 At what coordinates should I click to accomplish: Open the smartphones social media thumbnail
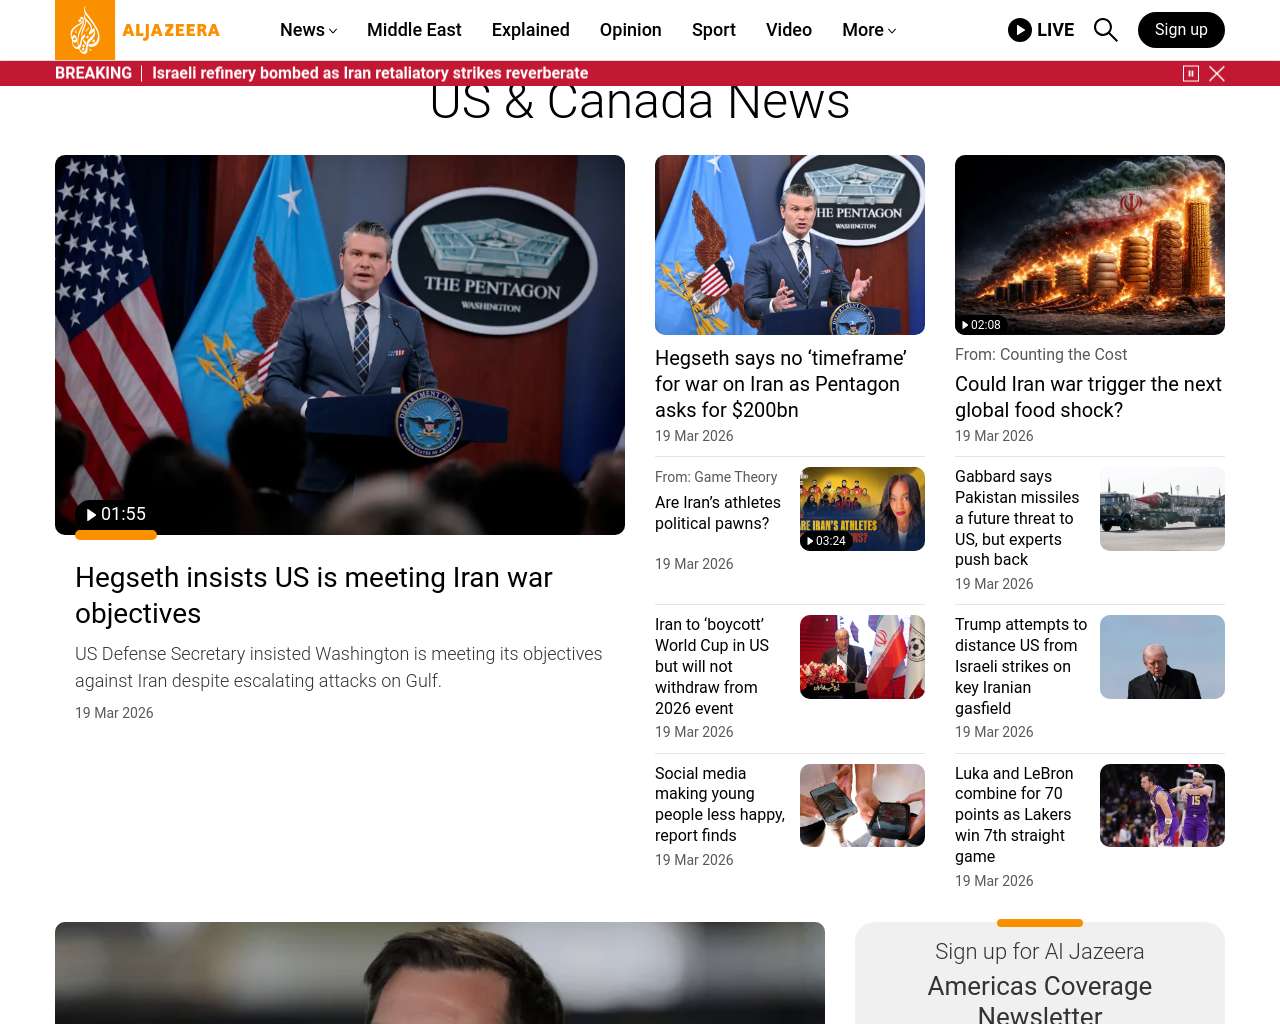coord(862,805)
